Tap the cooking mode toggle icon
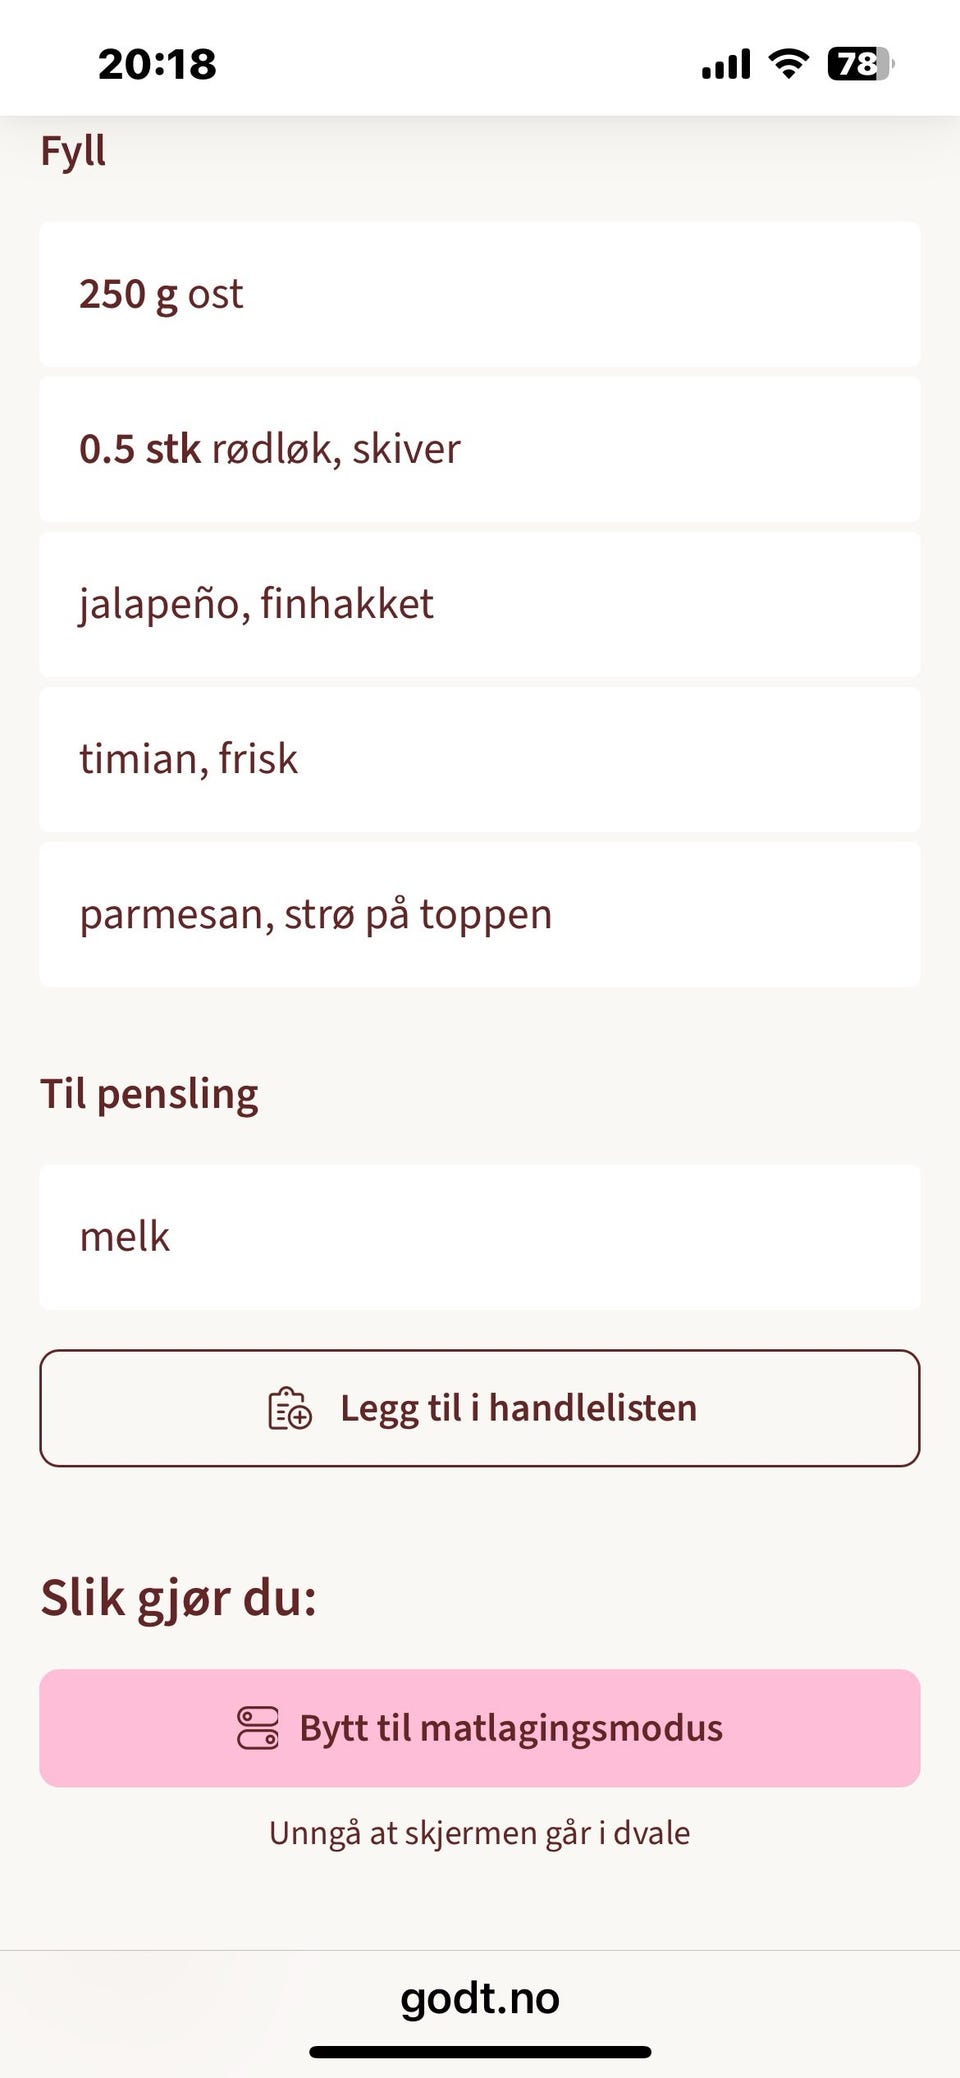Image resolution: width=960 pixels, height=2078 pixels. (x=258, y=1728)
